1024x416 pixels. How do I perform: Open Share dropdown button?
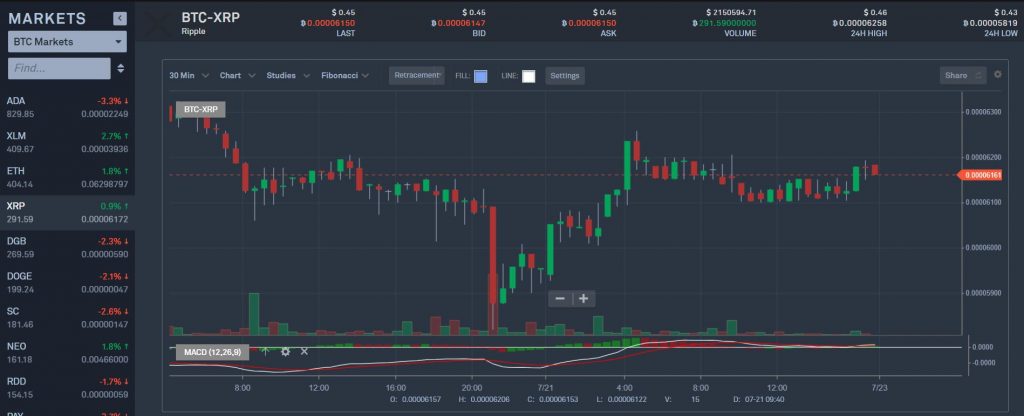pyautogui.click(x=963, y=76)
